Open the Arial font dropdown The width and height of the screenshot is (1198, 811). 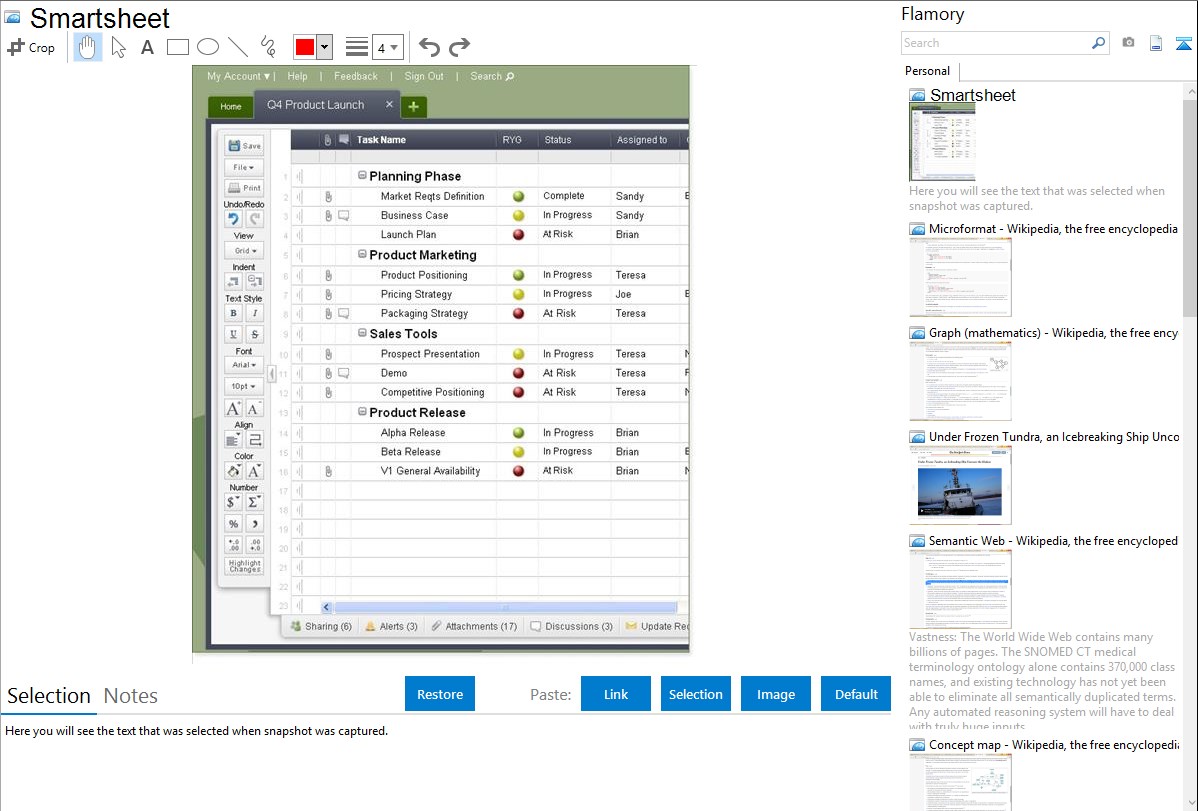(x=244, y=365)
